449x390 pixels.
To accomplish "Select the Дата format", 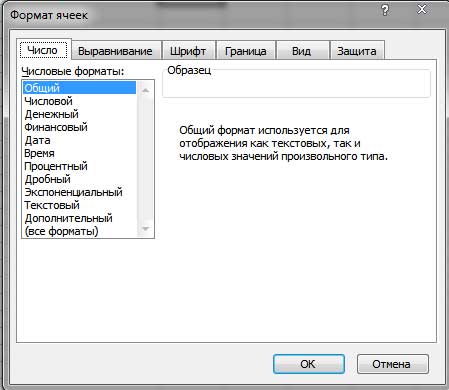I will [80, 140].
